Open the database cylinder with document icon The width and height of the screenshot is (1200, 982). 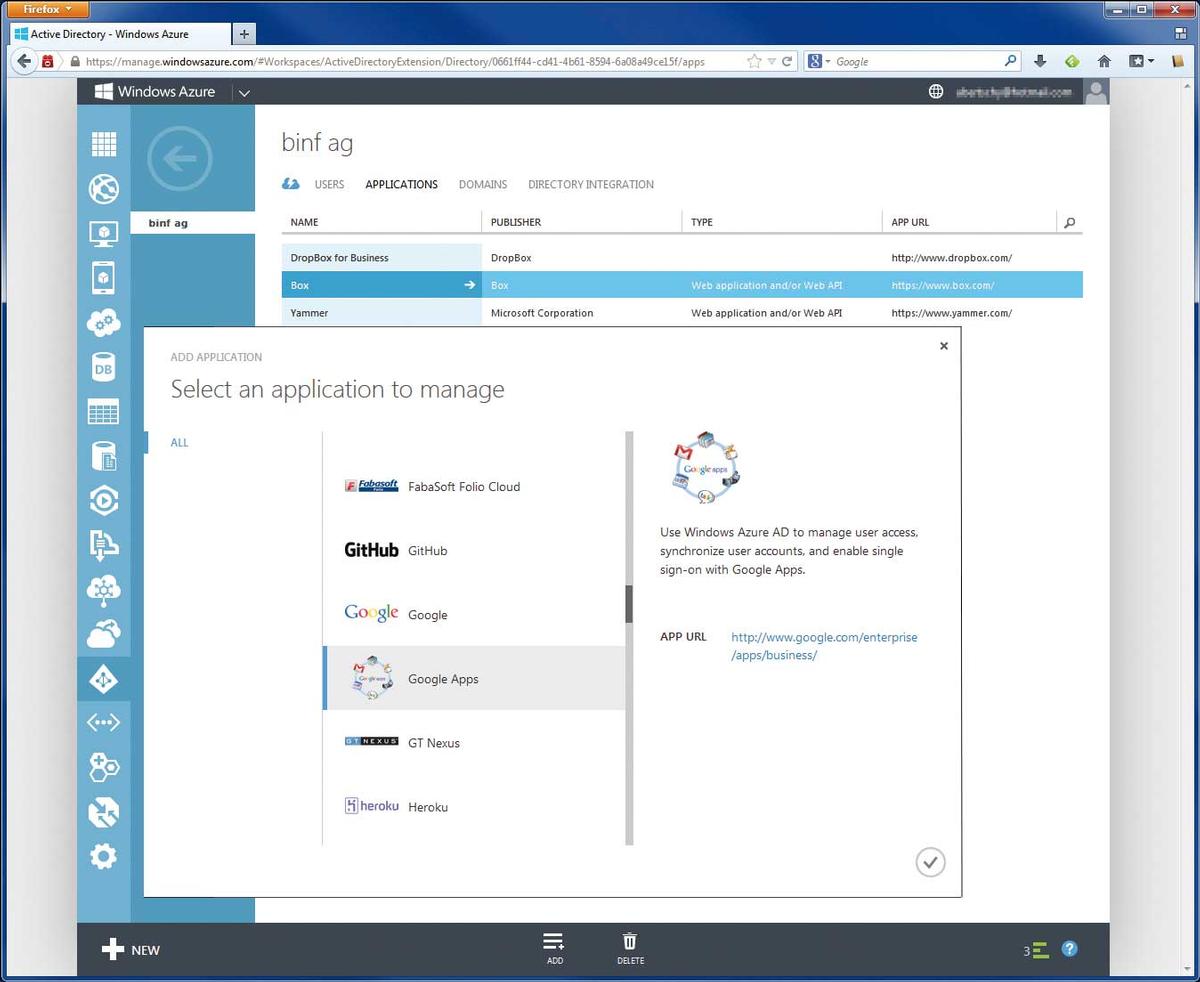104,456
